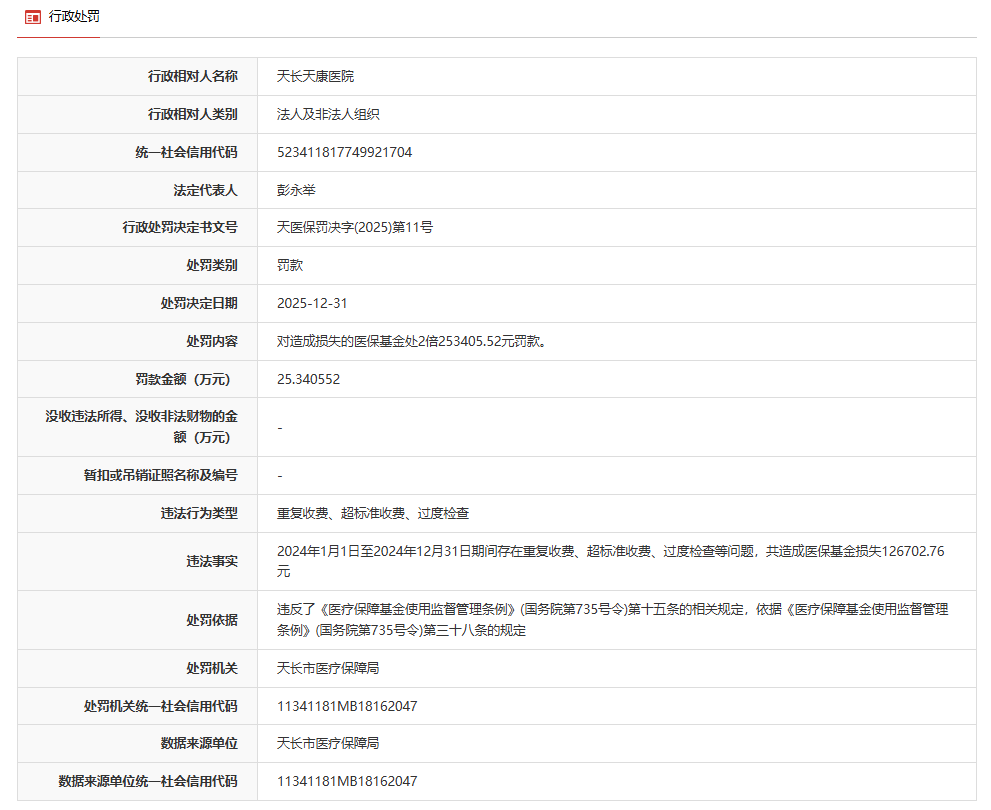Click the 行政相对人类别 value 法人及非法人组织
The width and height of the screenshot is (991, 810).
[x=328, y=114]
